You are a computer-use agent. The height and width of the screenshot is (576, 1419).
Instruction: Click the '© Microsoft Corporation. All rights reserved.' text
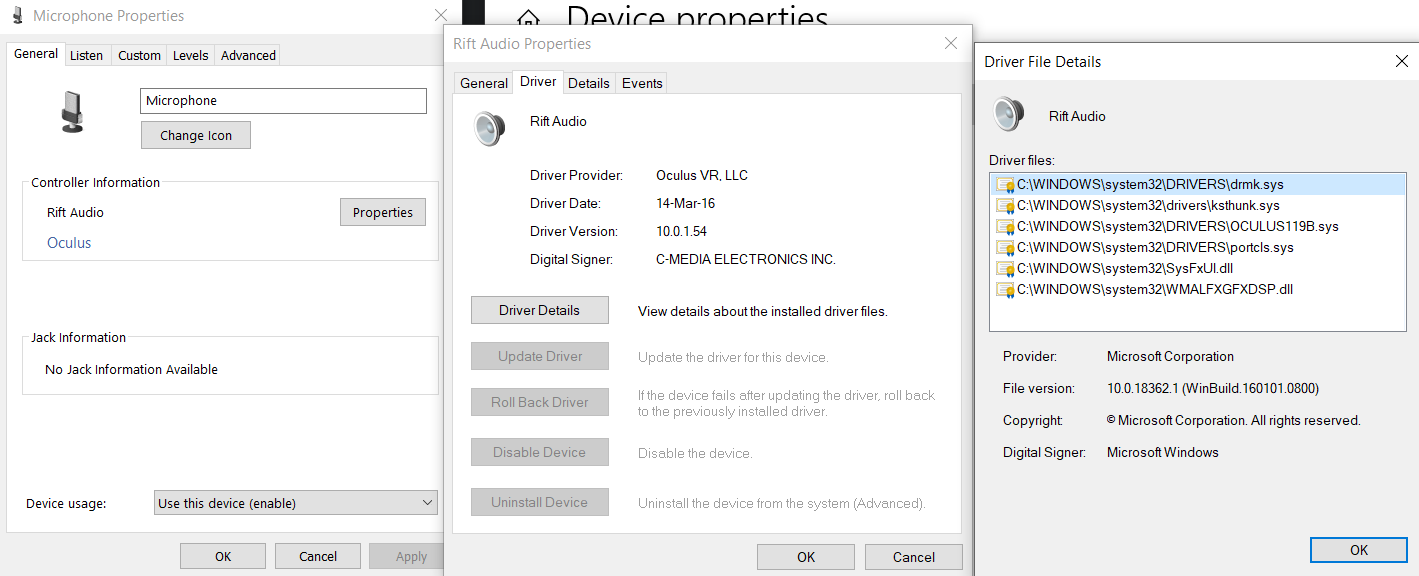point(1234,420)
